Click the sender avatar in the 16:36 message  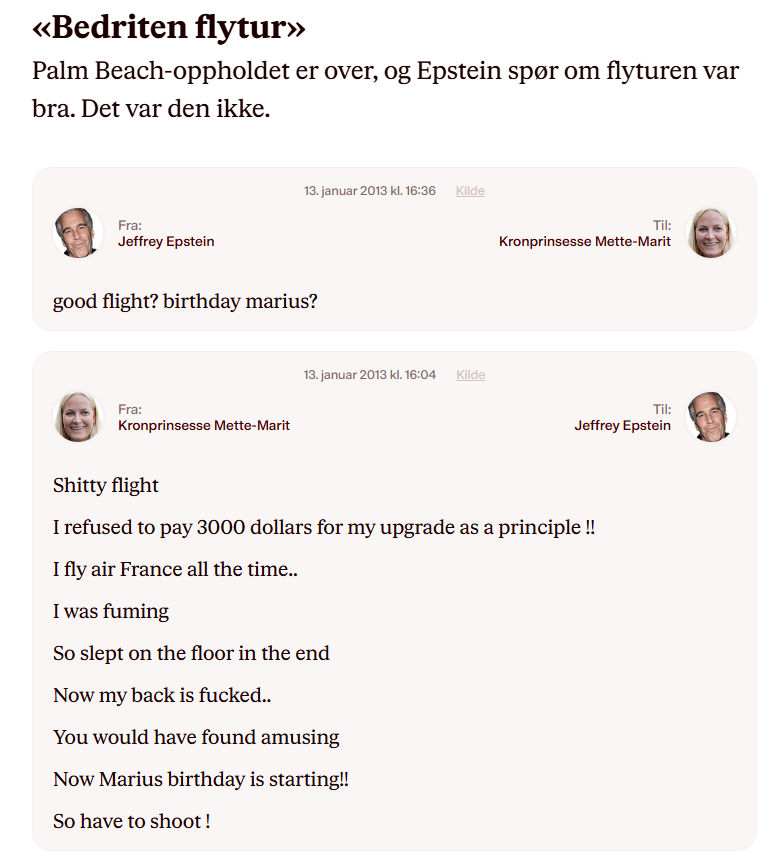pos(77,233)
